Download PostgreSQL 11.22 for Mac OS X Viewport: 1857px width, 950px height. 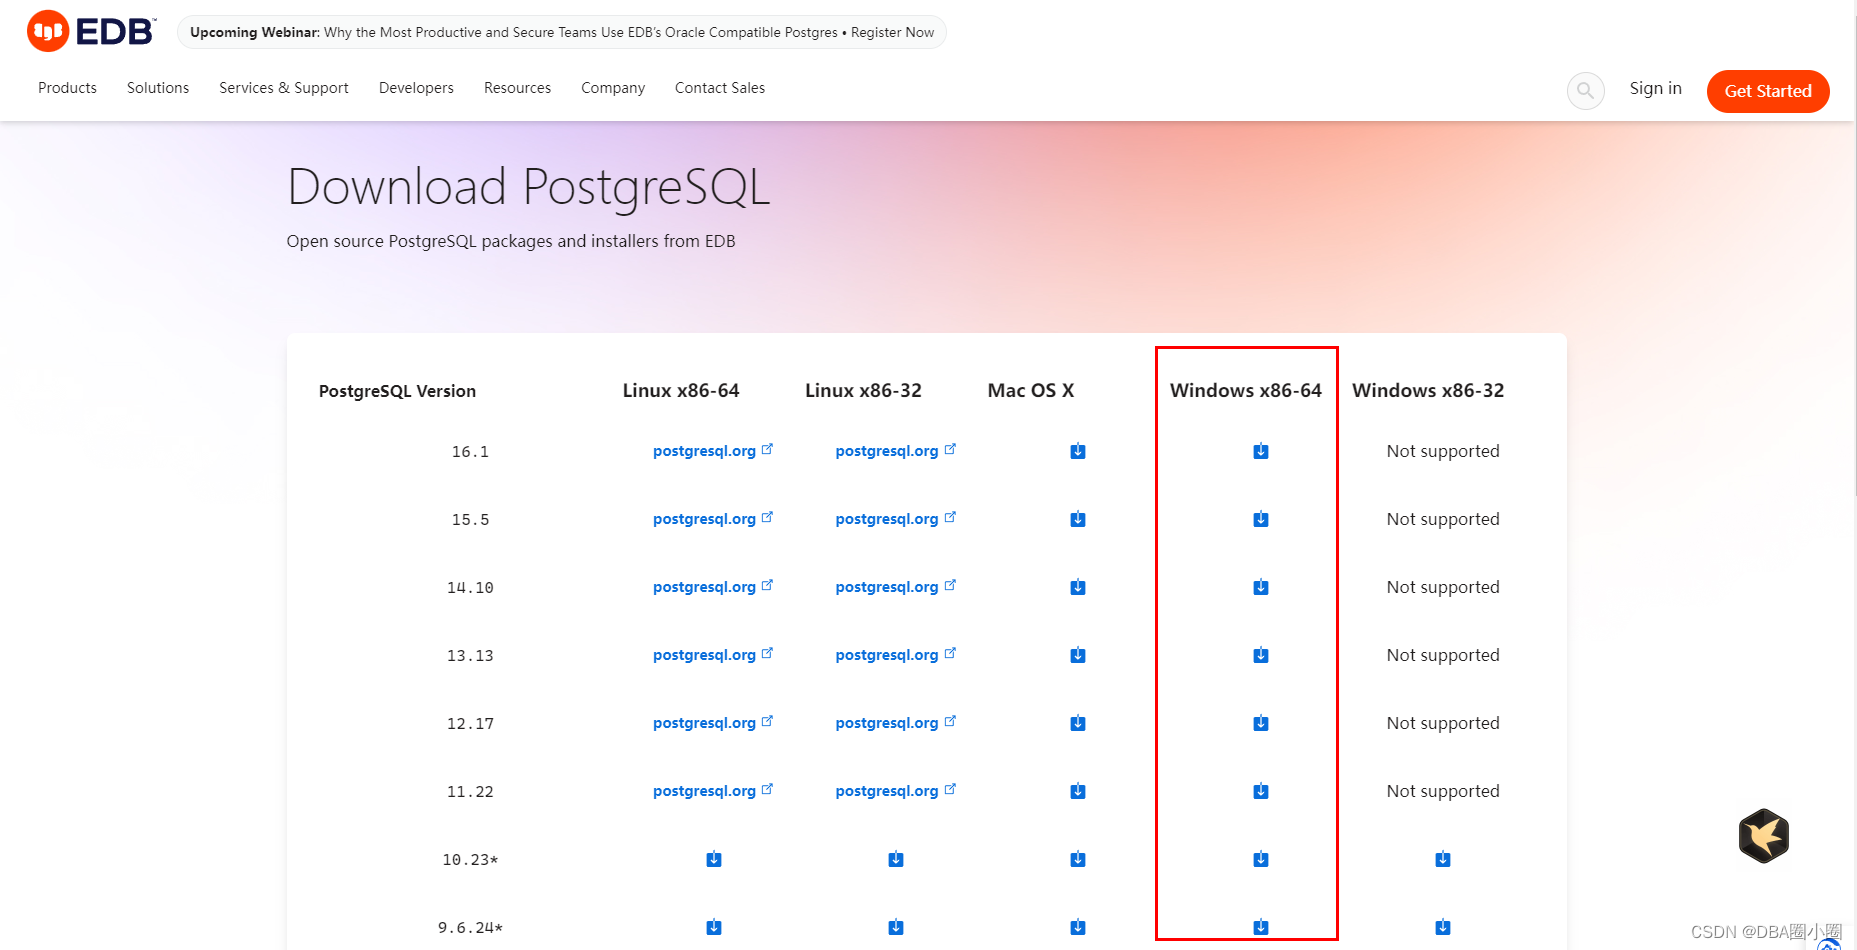point(1078,791)
